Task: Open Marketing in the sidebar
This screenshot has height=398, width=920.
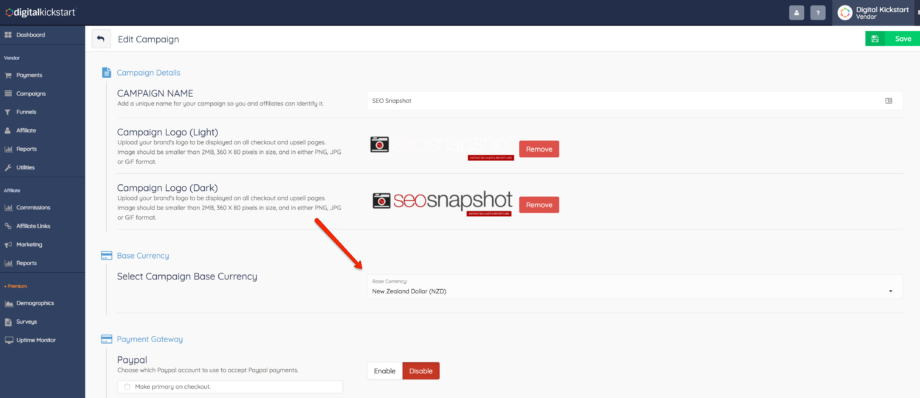Action: (x=29, y=244)
